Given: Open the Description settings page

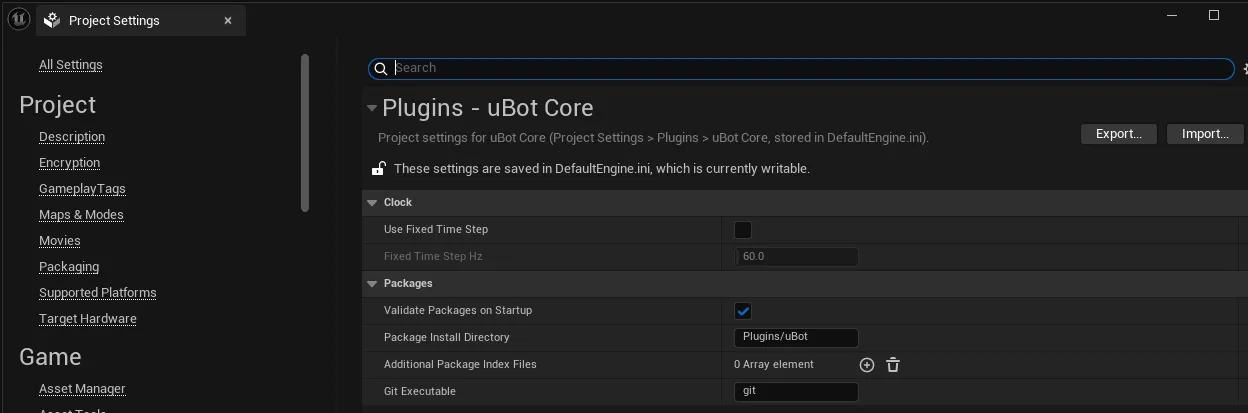Looking at the screenshot, I should [72, 137].
